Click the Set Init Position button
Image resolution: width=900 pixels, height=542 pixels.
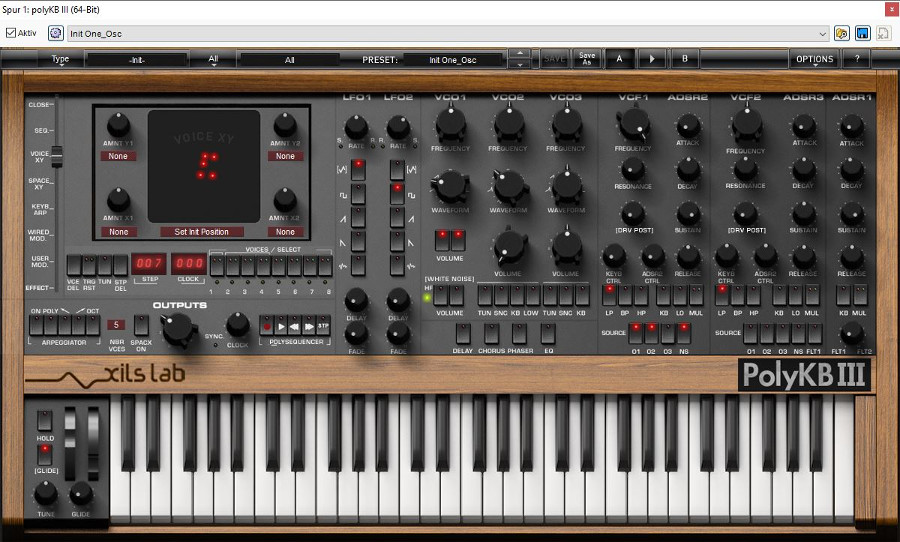click(x=201, y=232)
